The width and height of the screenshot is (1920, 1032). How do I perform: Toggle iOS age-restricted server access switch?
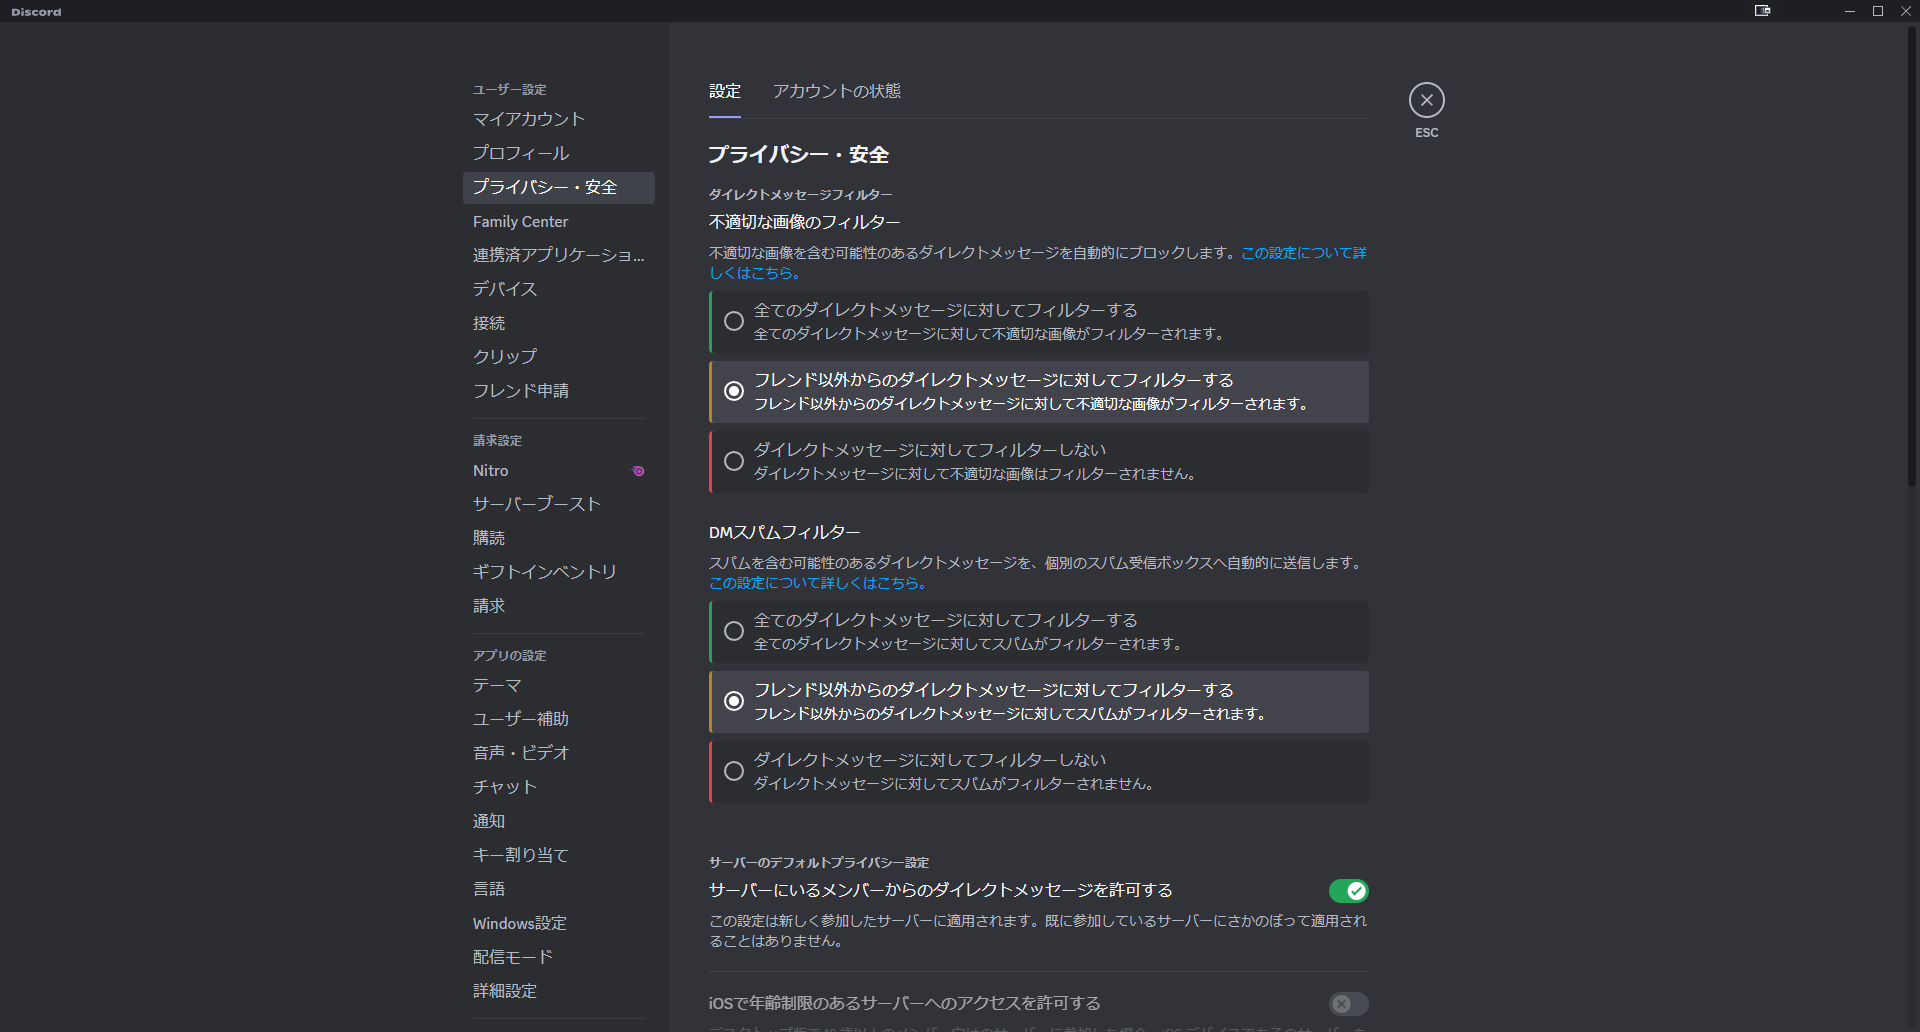point(1347,1003)
